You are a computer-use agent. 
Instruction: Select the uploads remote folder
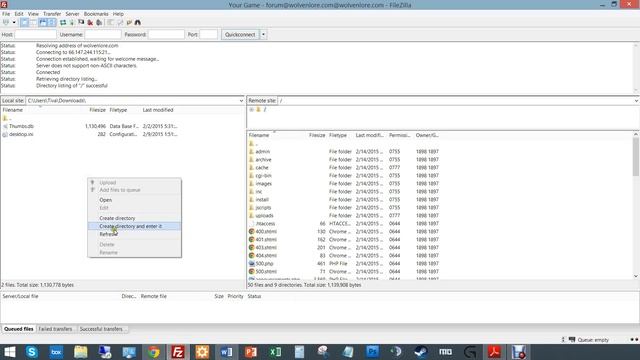click(x=264, y=216)
